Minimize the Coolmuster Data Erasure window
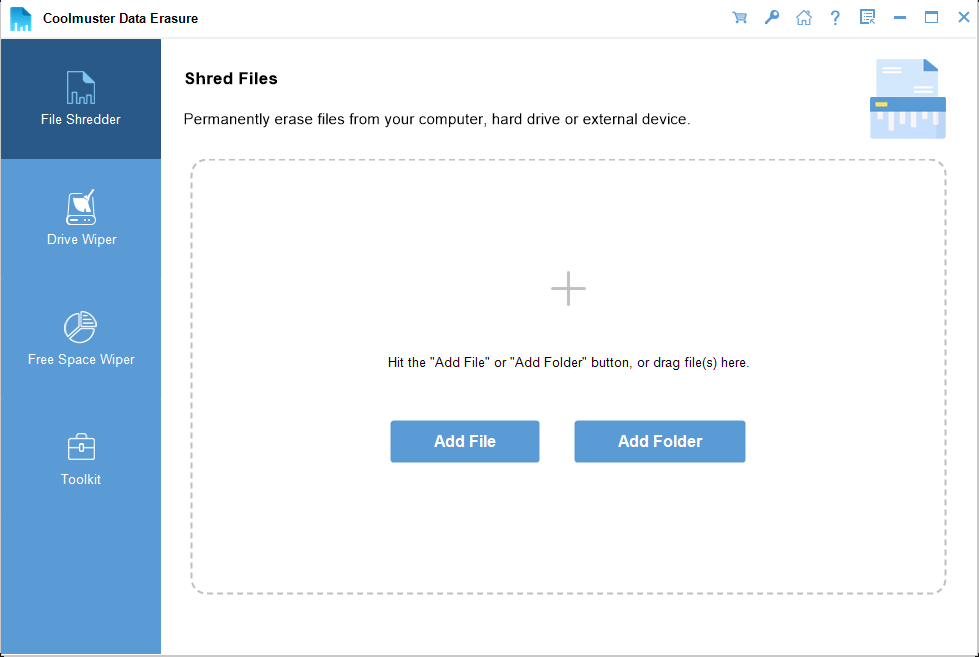979x657 pixels. coord(900,17)
